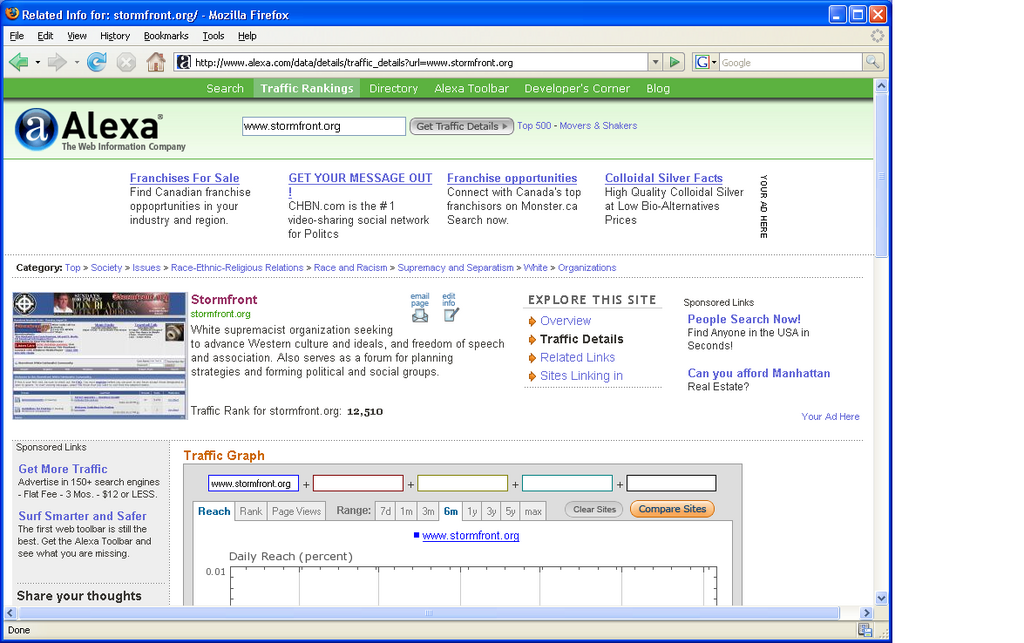The image size is (1024, 643).
Task: Click the red-bordered compare site field
Action: tap(358, 483)
